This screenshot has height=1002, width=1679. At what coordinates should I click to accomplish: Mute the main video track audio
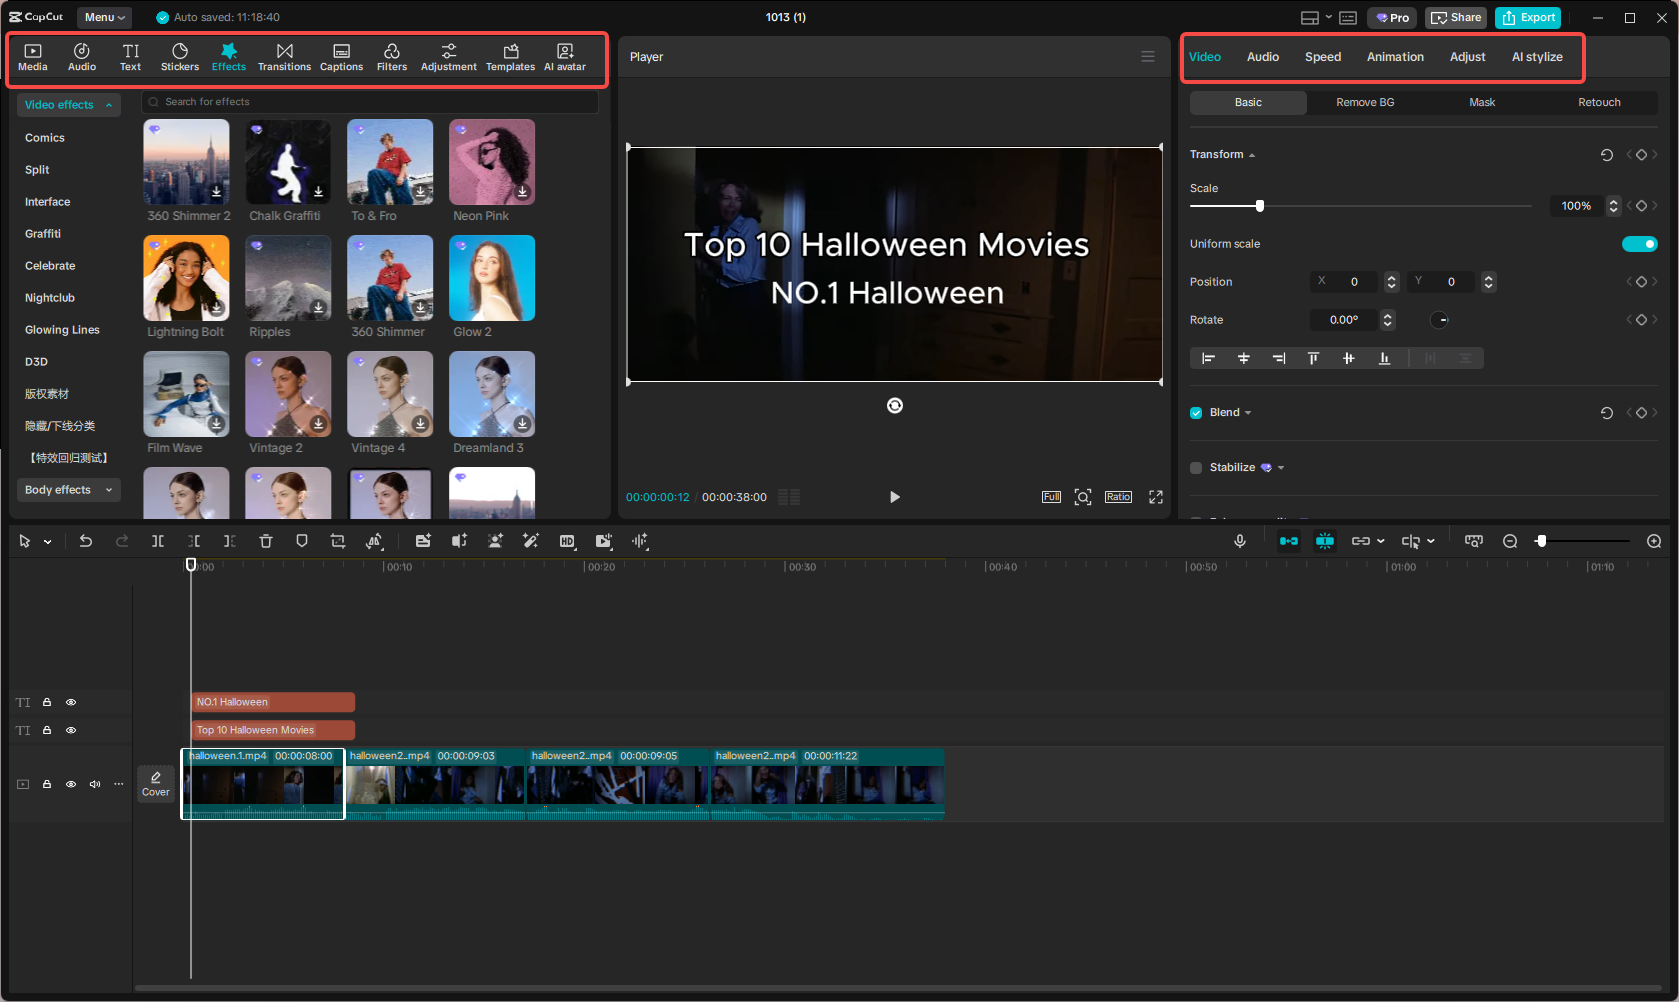point(95,784)
